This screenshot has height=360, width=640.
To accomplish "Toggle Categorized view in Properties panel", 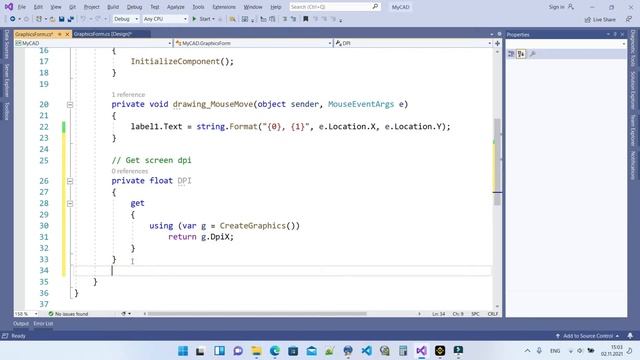I will pyautogui.click(x=511, y=54).
